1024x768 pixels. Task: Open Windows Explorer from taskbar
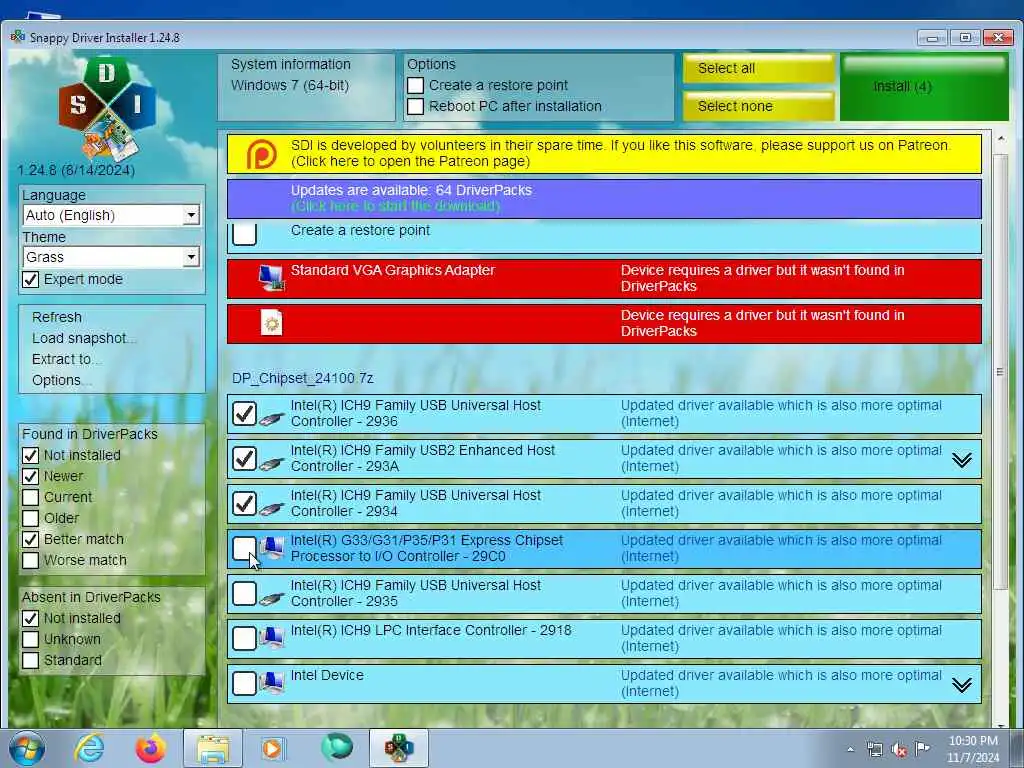pos(213,748)
